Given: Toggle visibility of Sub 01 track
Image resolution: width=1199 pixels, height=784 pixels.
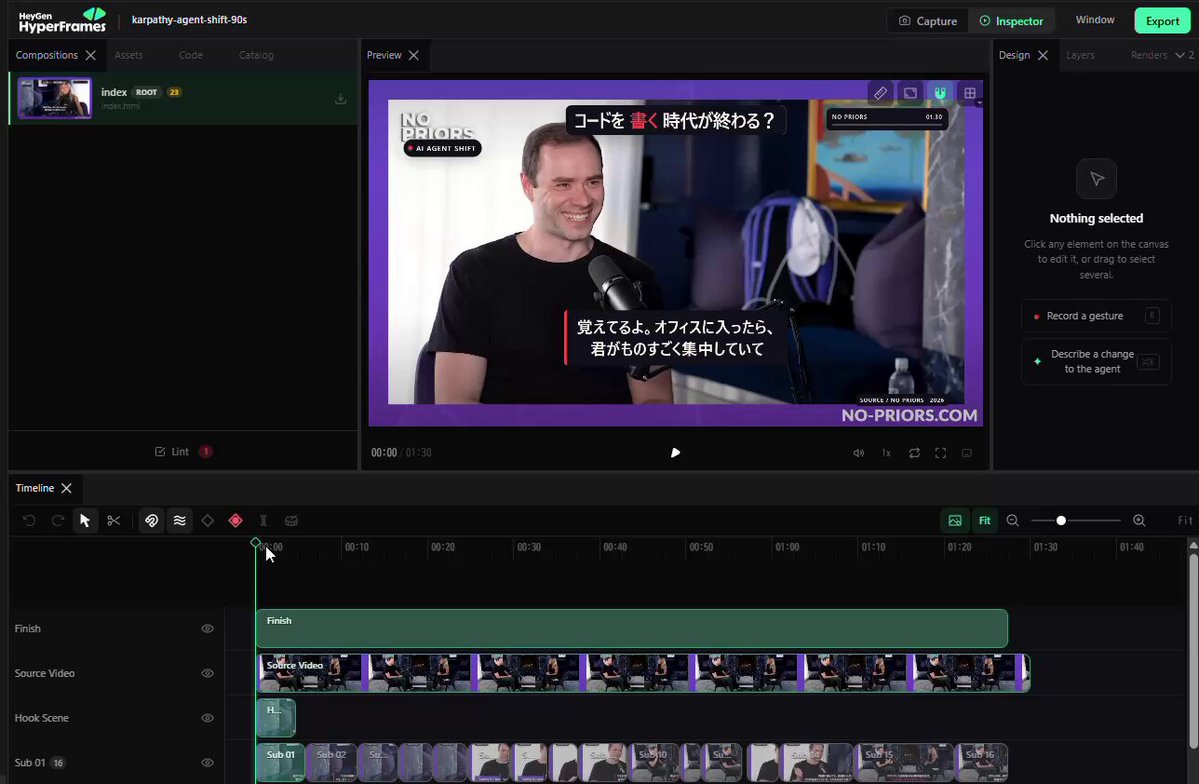Looking at the screenshot, I should 207,763.
